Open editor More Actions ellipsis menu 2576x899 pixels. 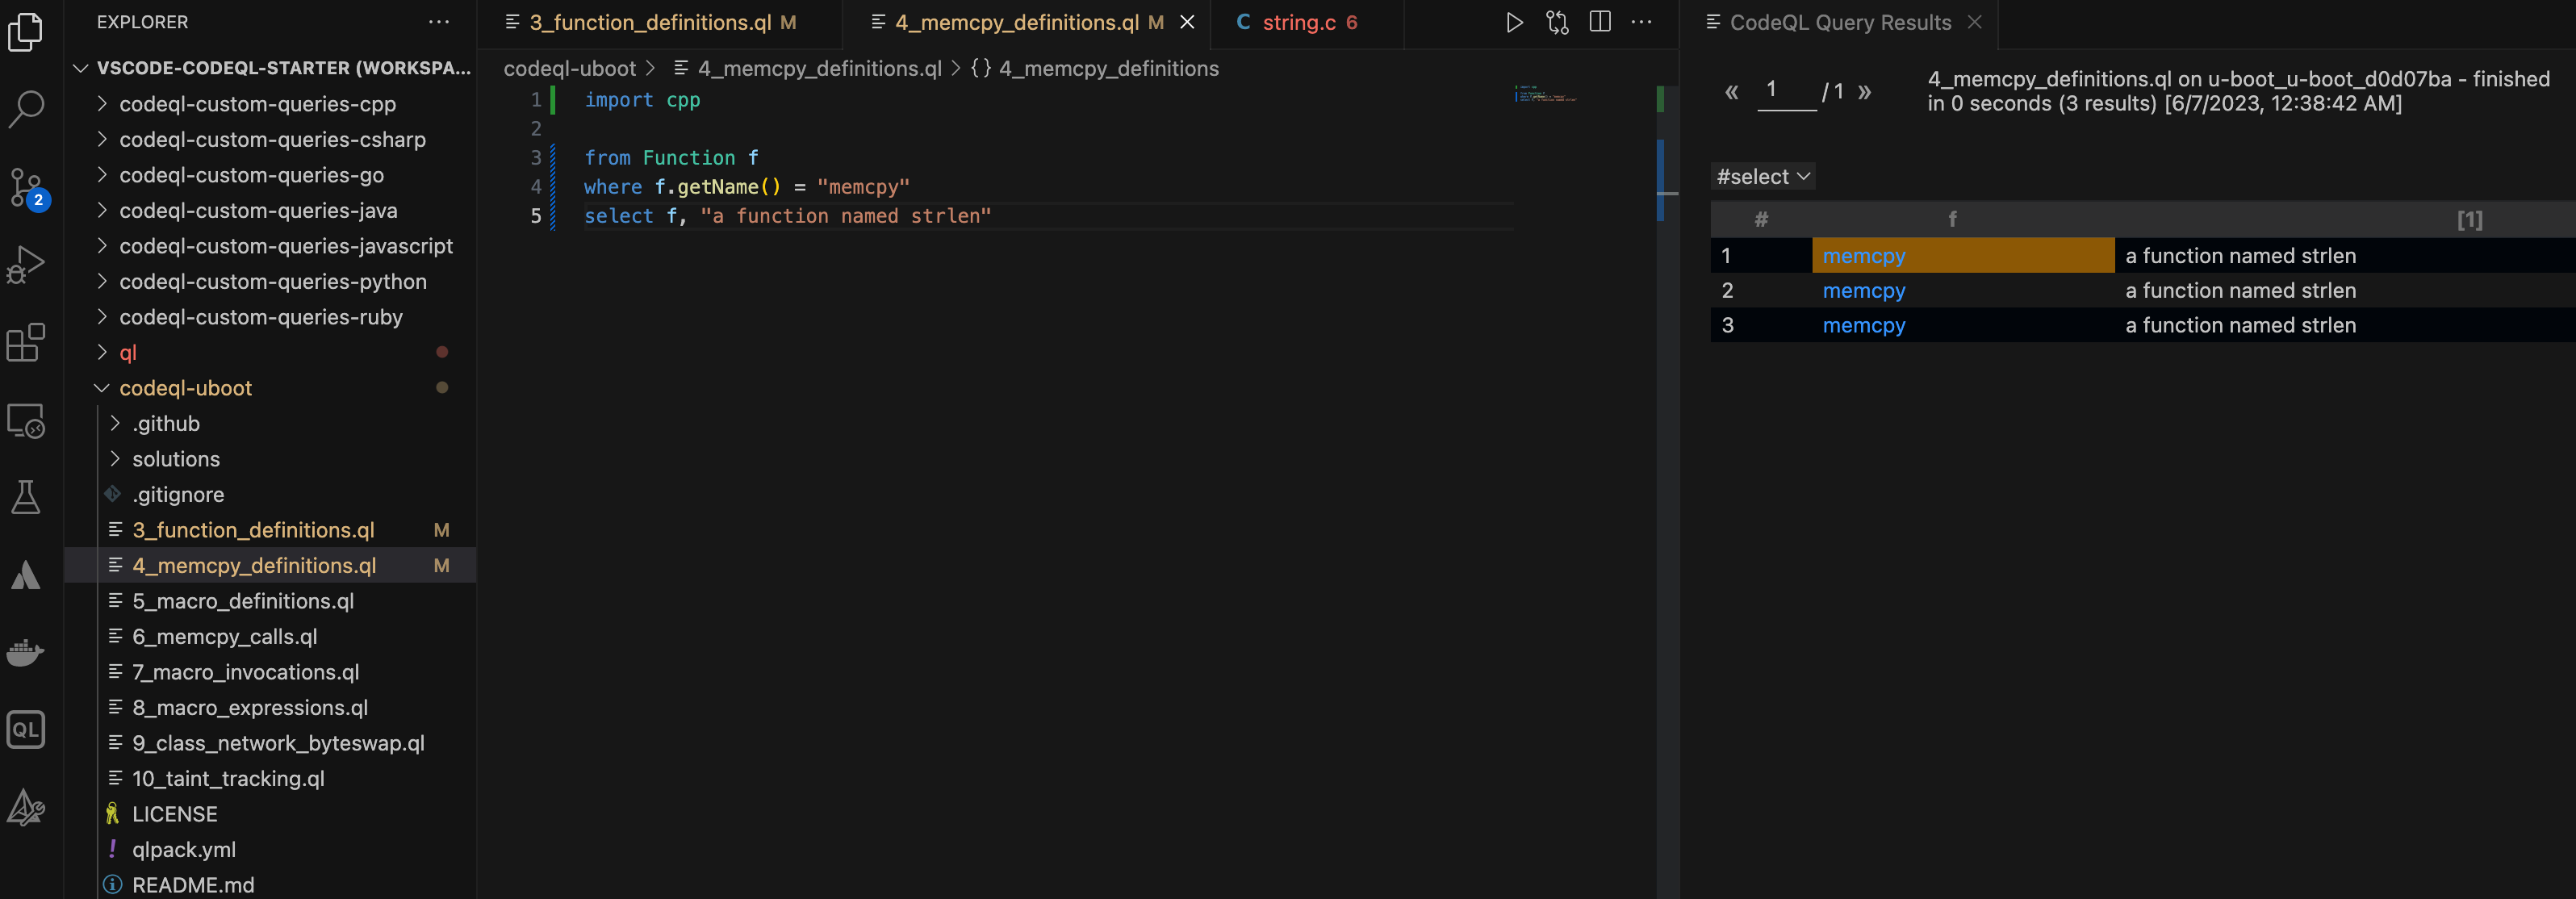(1642, 22)
